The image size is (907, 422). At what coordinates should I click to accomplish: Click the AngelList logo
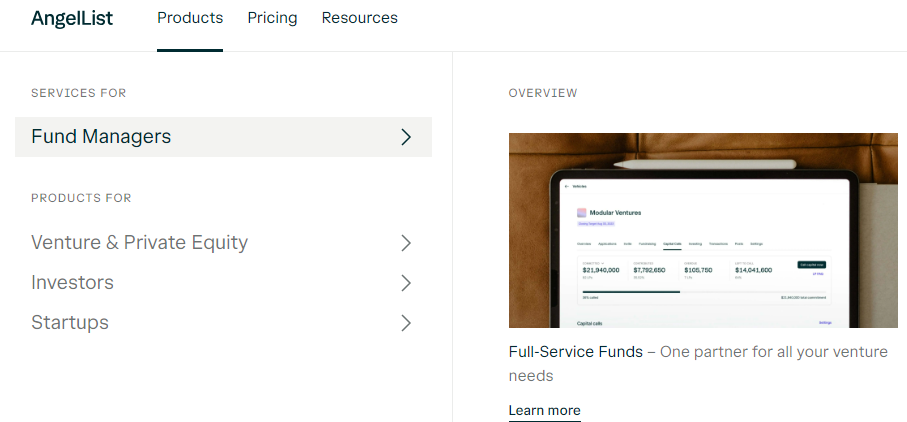[x=71, y=18]
